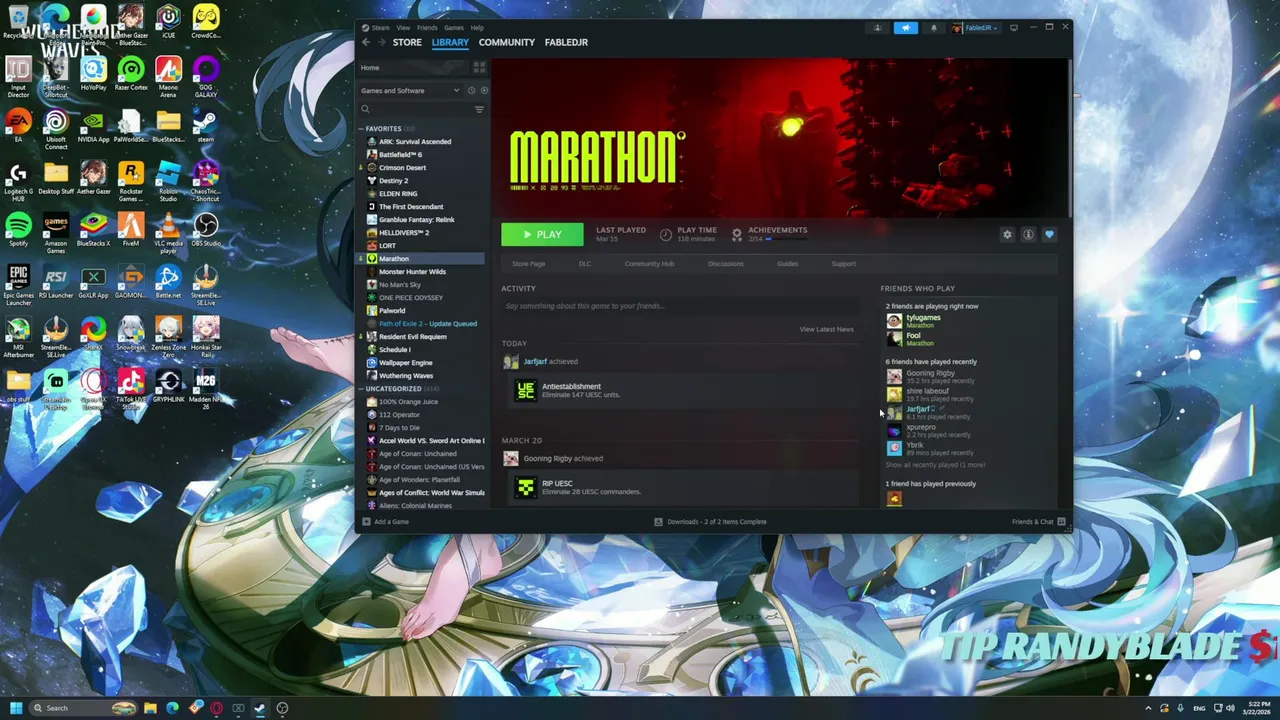Screen dimensions: 1280x720
Task: Open the Store Page link for Marathon
Action: [x=529, y=264]
